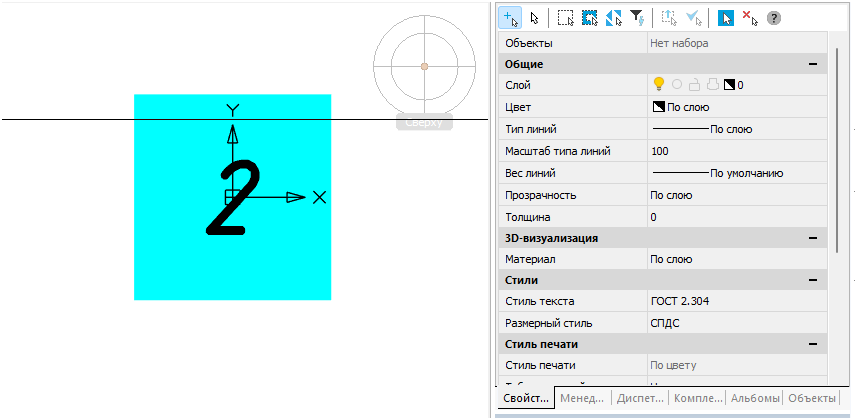Switch to the Компле... tab
The width and height of the screenshot is (857, 420).
click(698, 399)
